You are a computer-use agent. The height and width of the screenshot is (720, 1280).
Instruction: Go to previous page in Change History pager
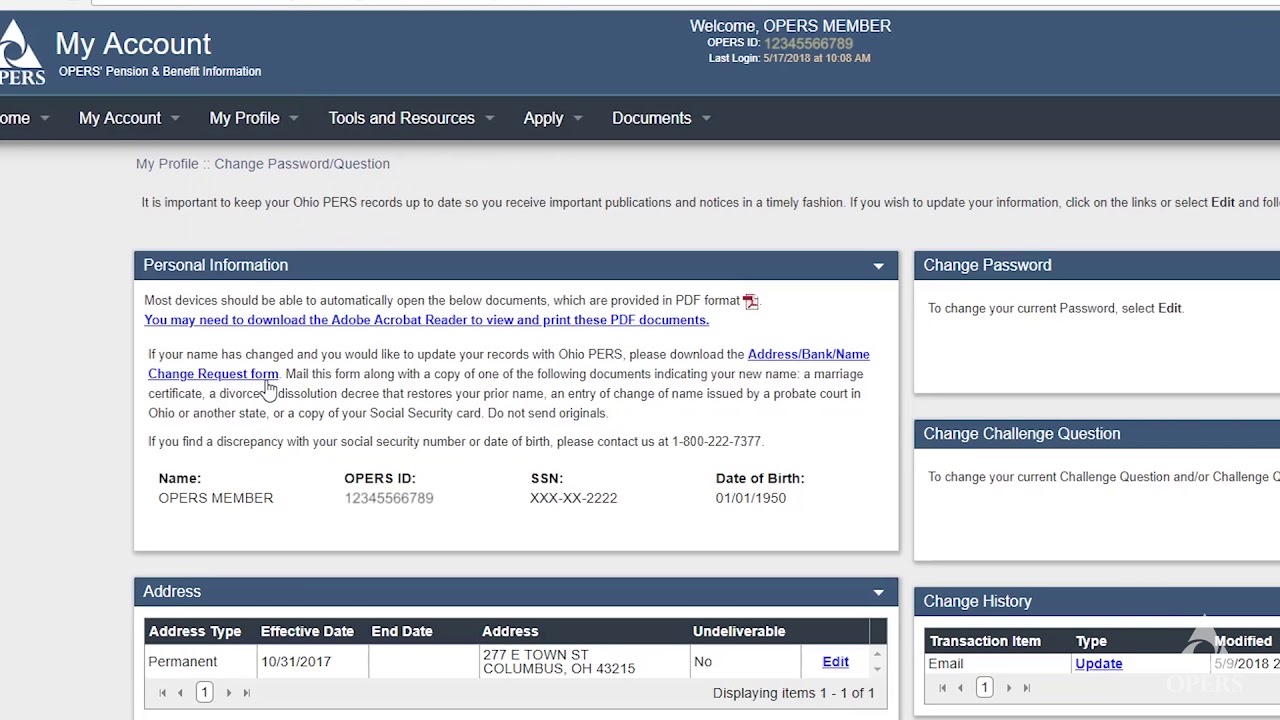960,688
